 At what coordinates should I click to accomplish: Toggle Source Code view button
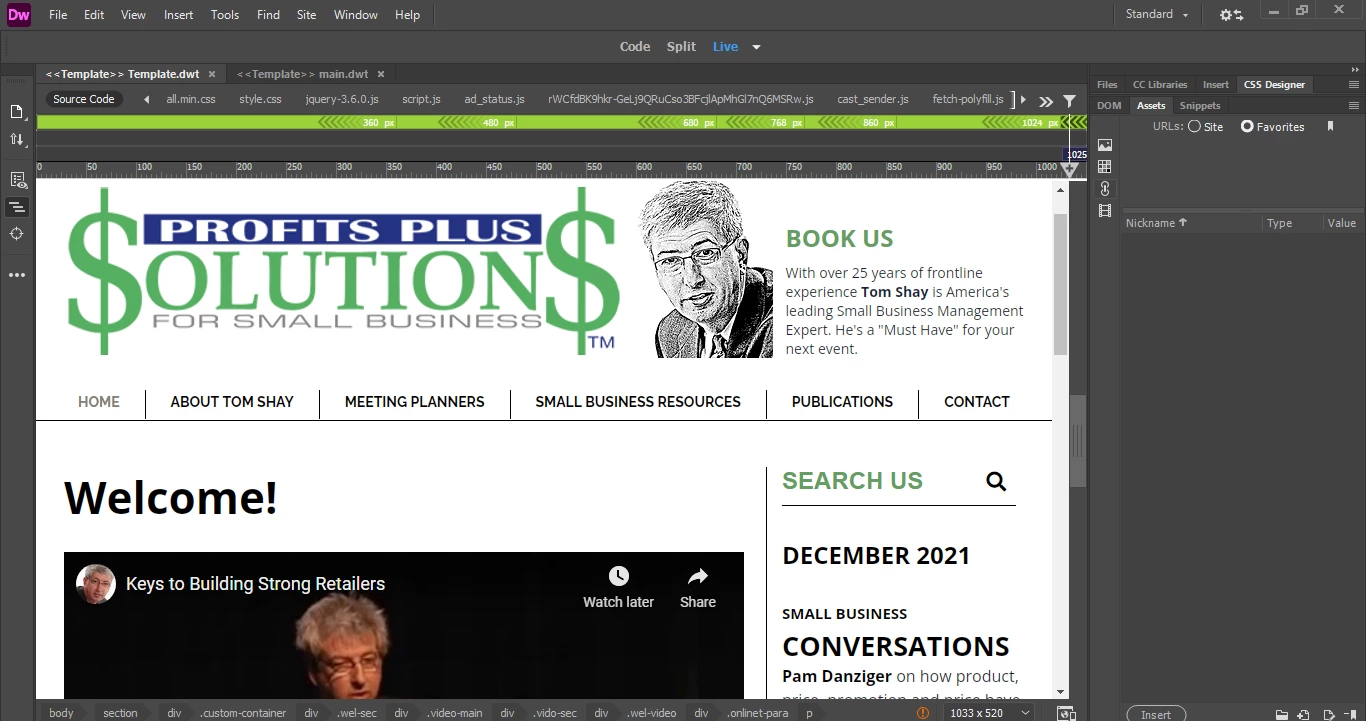pos(84,99)
